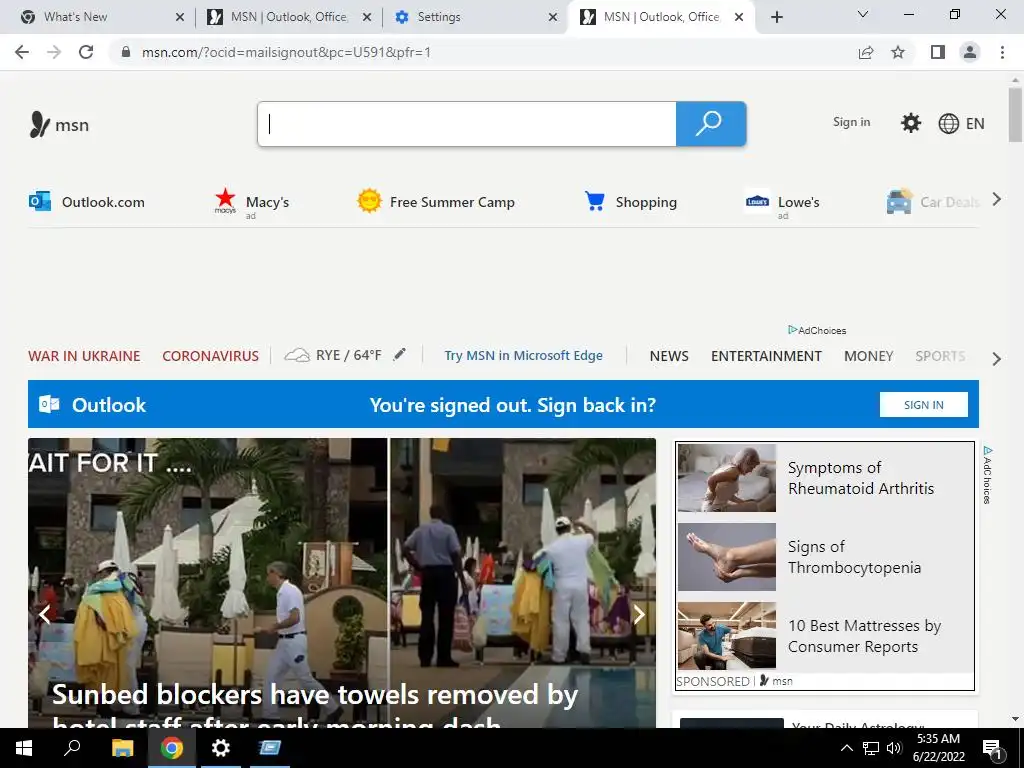Click the browser address bar

coord(483,52)
